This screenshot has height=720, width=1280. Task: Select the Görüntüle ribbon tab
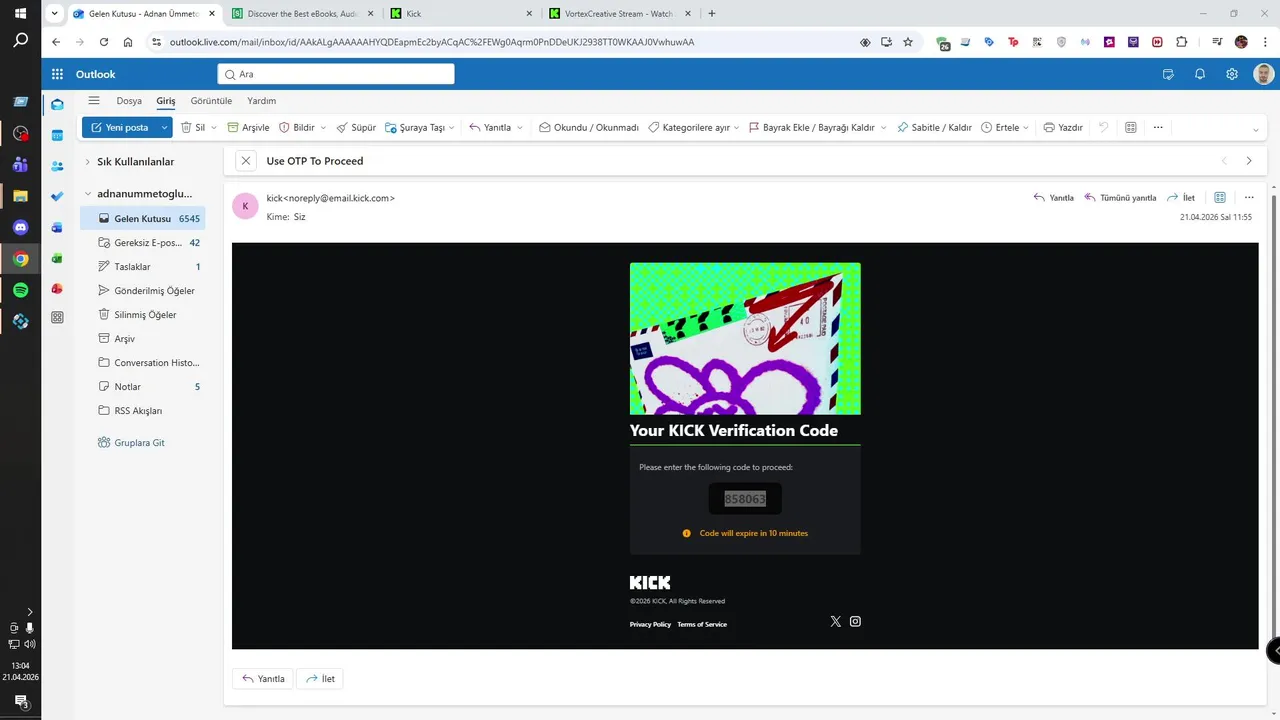click(x=211, y=101)
